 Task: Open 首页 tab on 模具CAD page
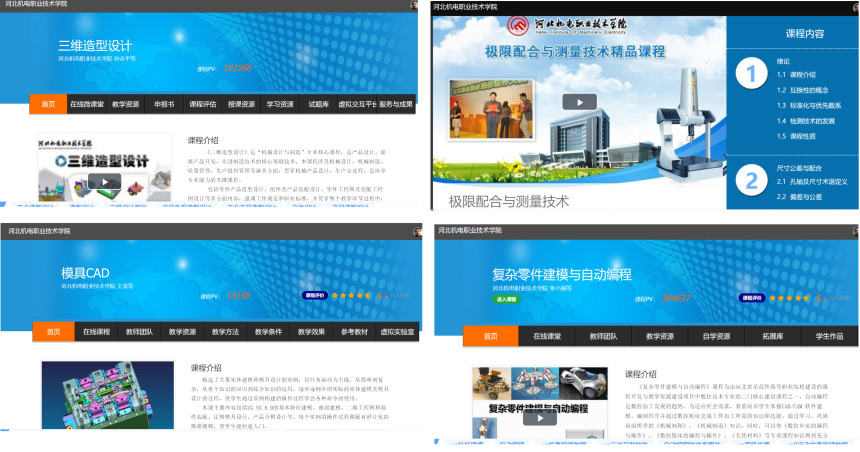(x=53, y=332)
